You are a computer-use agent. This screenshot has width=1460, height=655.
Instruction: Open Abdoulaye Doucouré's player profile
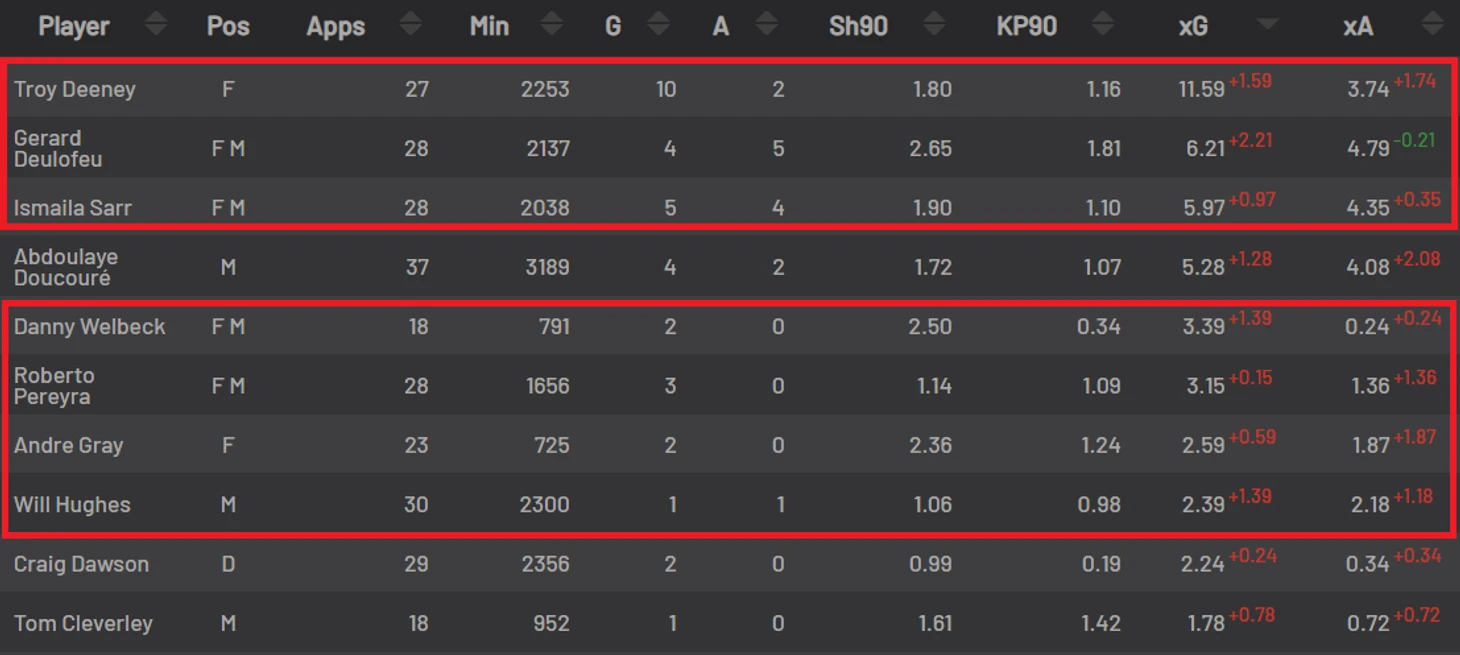pyautogui.click(x=66, y=267)
